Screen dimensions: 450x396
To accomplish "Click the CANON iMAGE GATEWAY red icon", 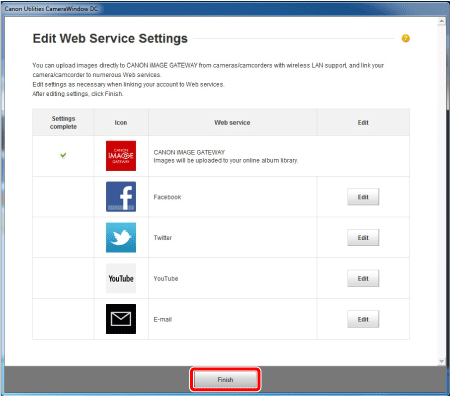I will pos(121,156).
